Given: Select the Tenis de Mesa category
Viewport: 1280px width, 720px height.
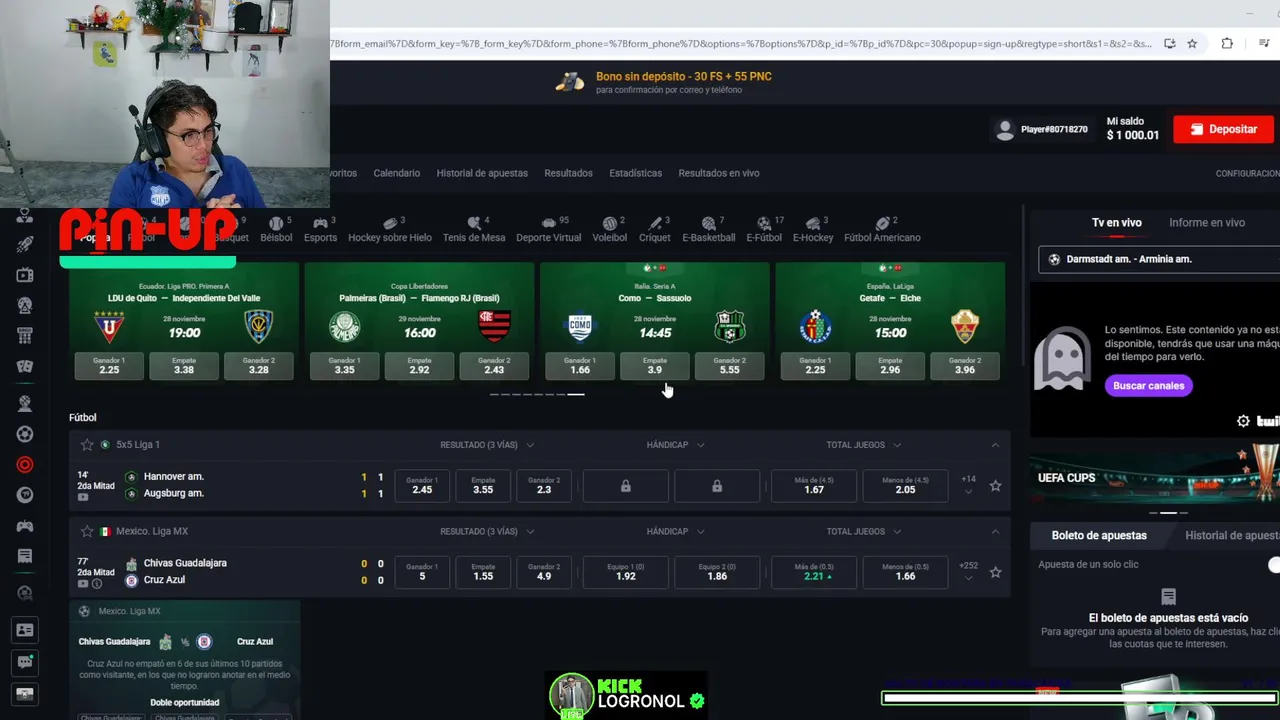Looking at the screenshot, I should [474, 229].
